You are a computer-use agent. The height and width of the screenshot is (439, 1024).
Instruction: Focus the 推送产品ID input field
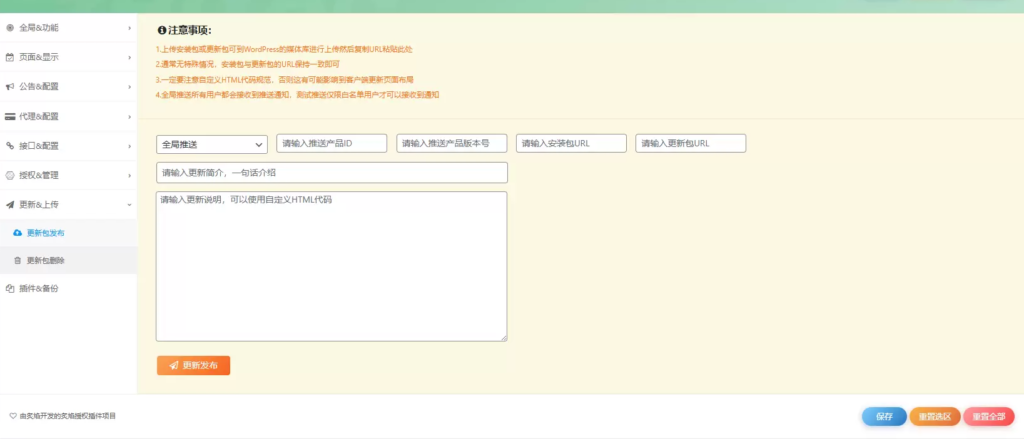click(332, 143)
